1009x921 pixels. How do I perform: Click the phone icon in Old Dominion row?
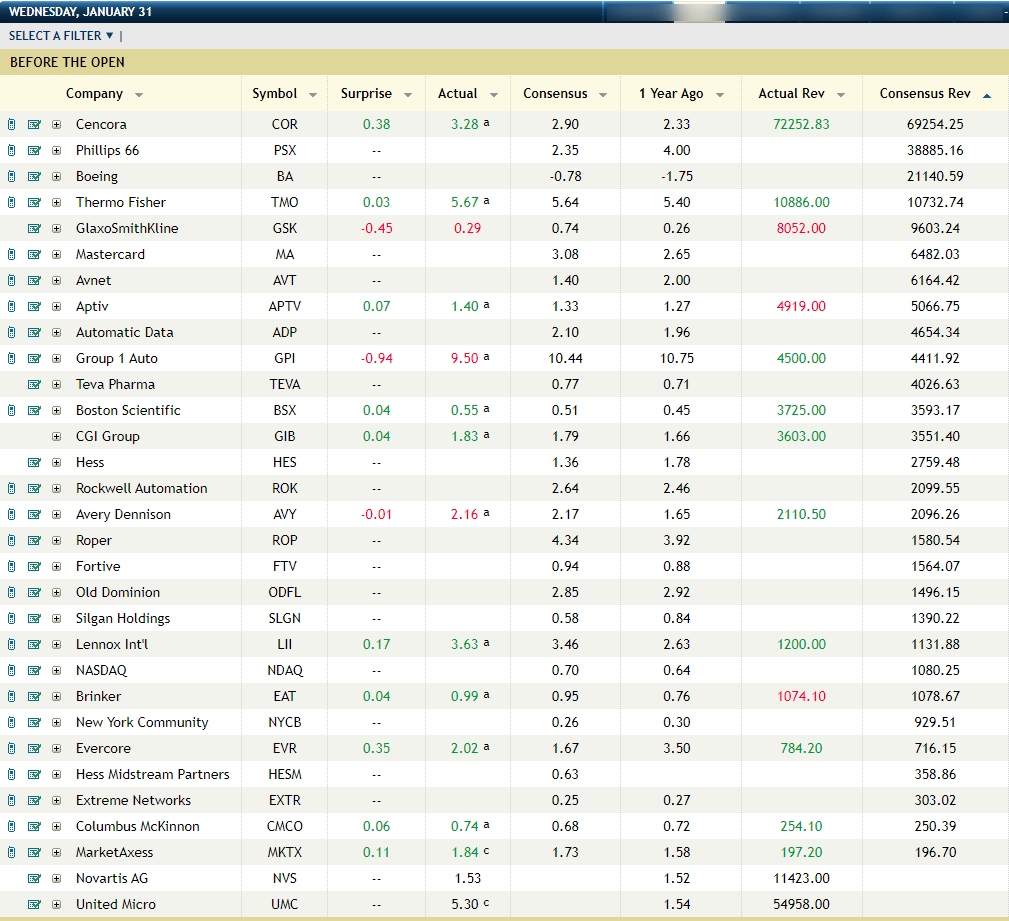click(11, 593)
